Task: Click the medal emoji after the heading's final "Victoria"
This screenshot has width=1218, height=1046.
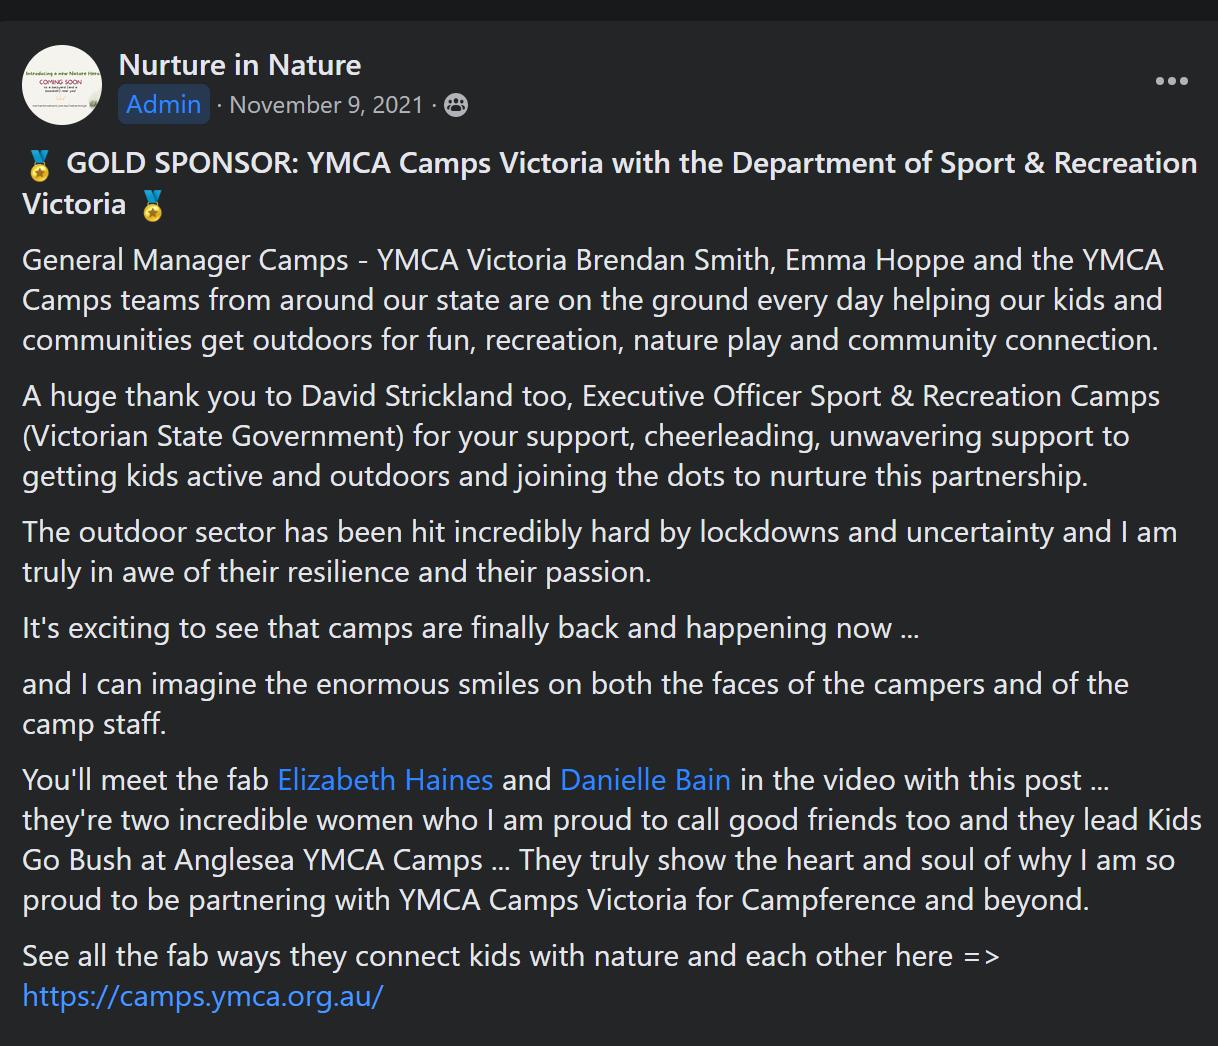Action: pos(152,206)
